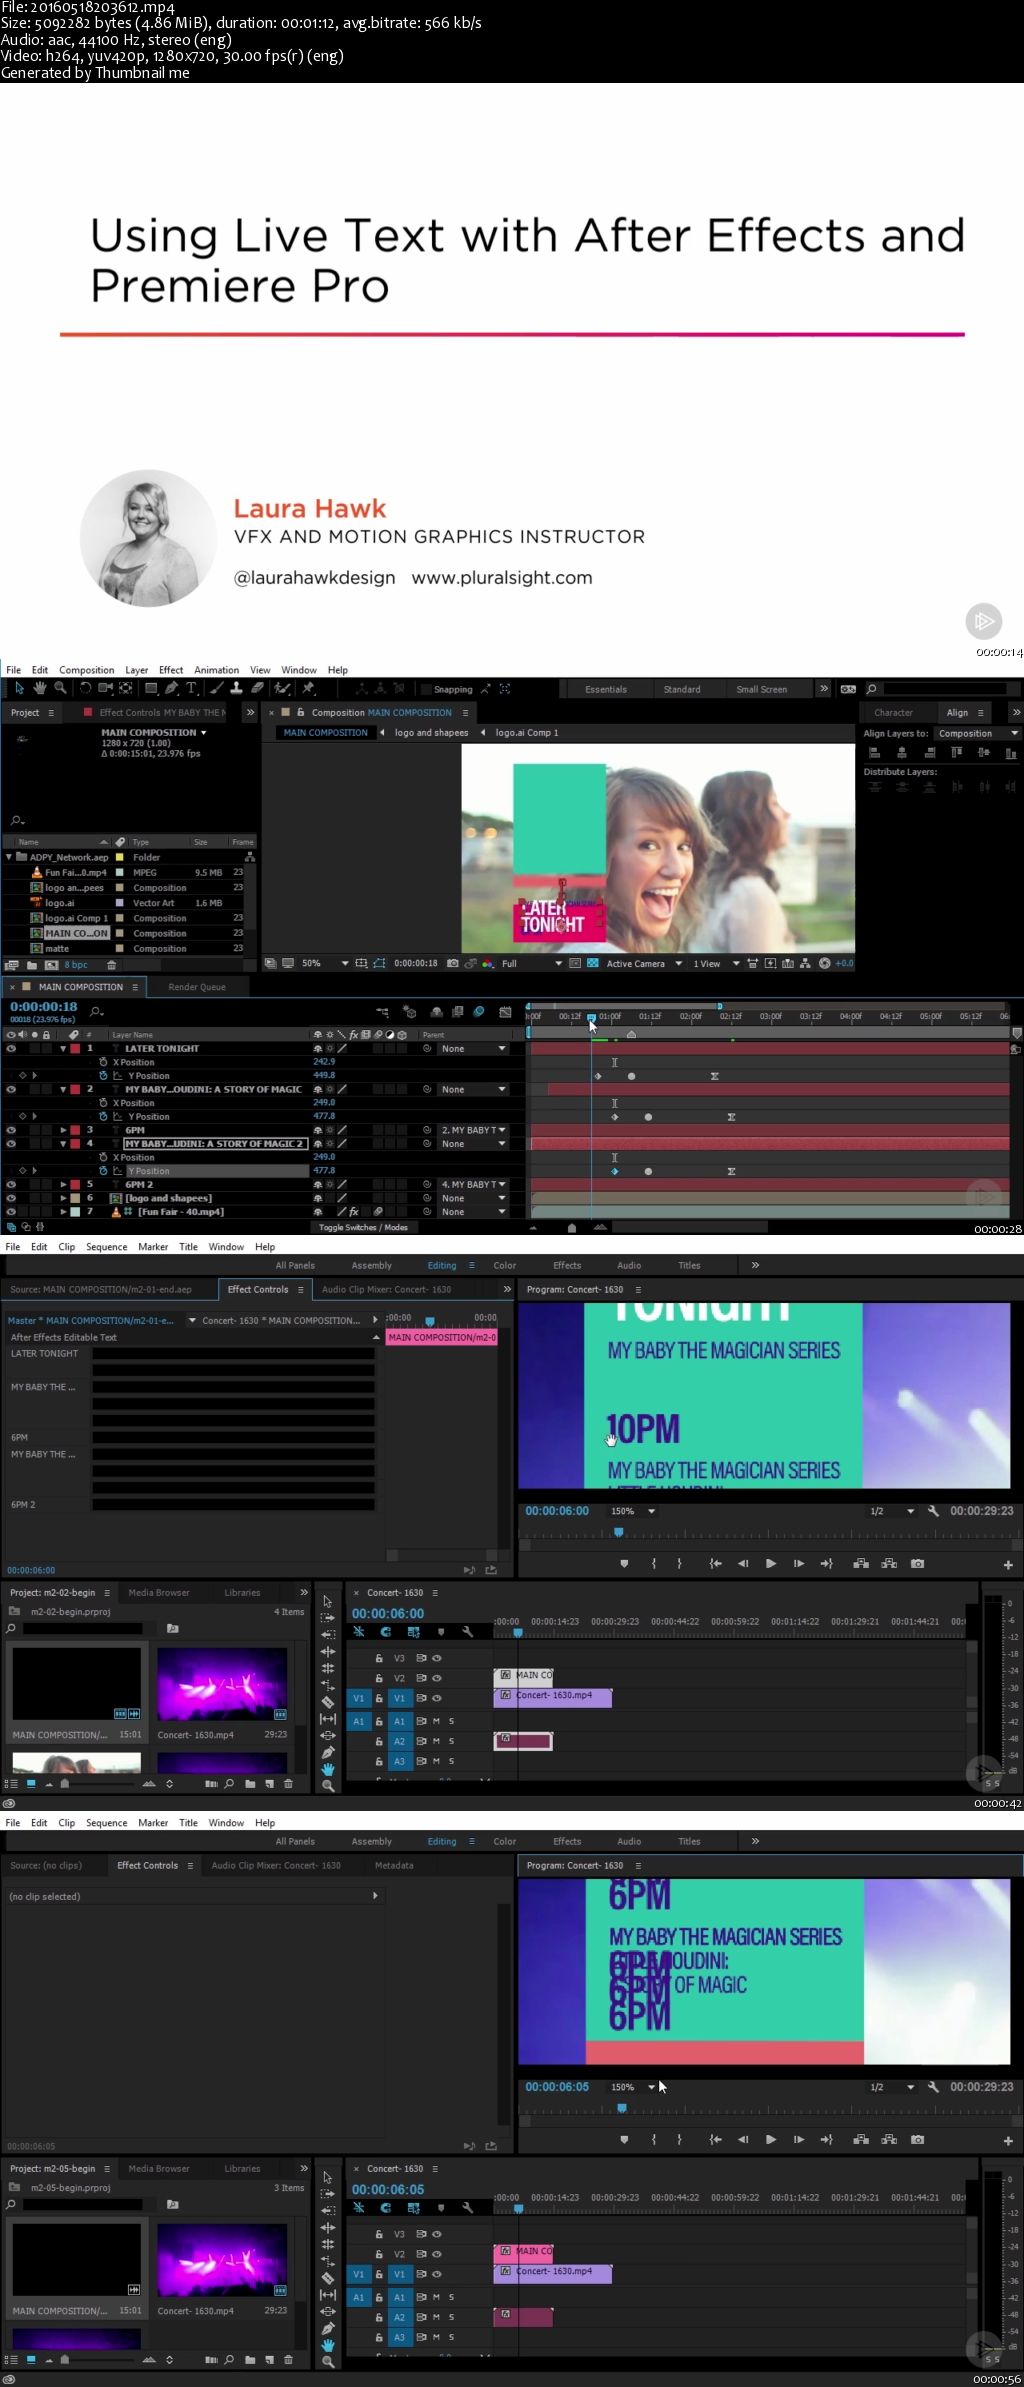
Task: Click Export Frame camera icon in the 00:00:42 frame
Action: [x=917, y=1563]
